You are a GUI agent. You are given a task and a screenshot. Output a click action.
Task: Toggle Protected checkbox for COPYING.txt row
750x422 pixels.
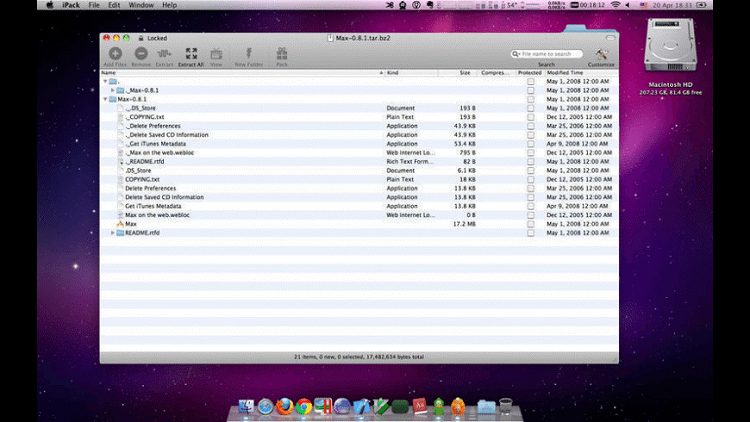[x=530, y=180]
